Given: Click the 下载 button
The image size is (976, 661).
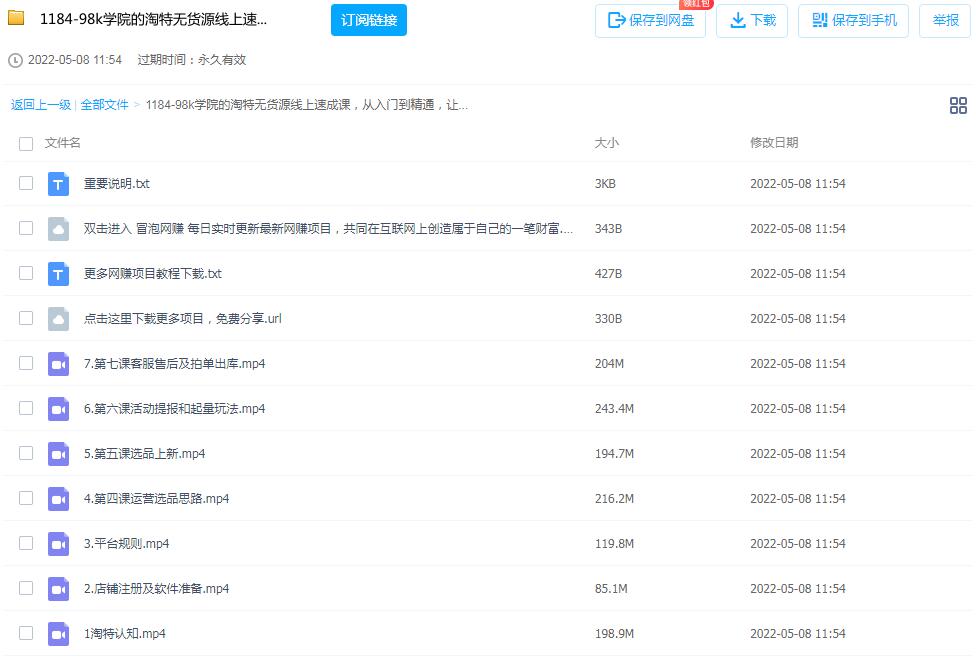Looking at the screenshot, I should pos(752,21).
